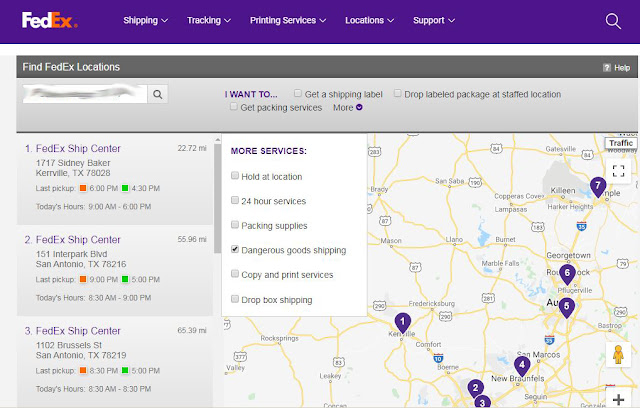Open FedEx Ship Center at 1717 Sidney Baker

pyautogui.click(x=78, y=149)
